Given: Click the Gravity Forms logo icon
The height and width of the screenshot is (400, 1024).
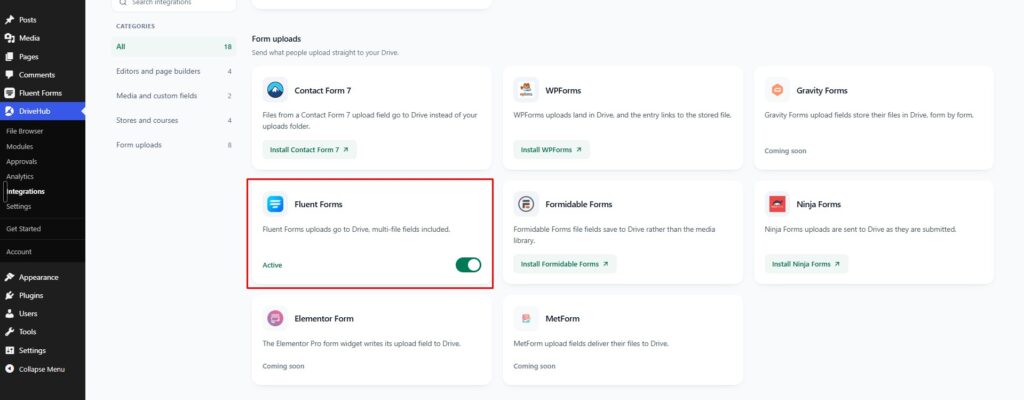Looking at the screenshot, I should [x=777, y=90].
